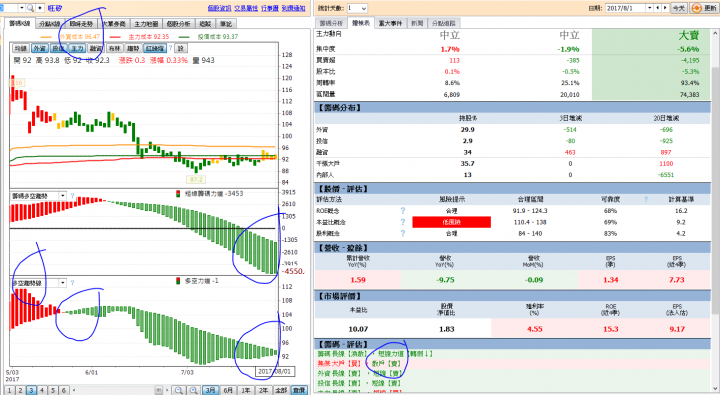Image resolution: width=720 pixels, height=395 pixels.
Task: Set chart range to 1年
Action: tap(246, 390)
